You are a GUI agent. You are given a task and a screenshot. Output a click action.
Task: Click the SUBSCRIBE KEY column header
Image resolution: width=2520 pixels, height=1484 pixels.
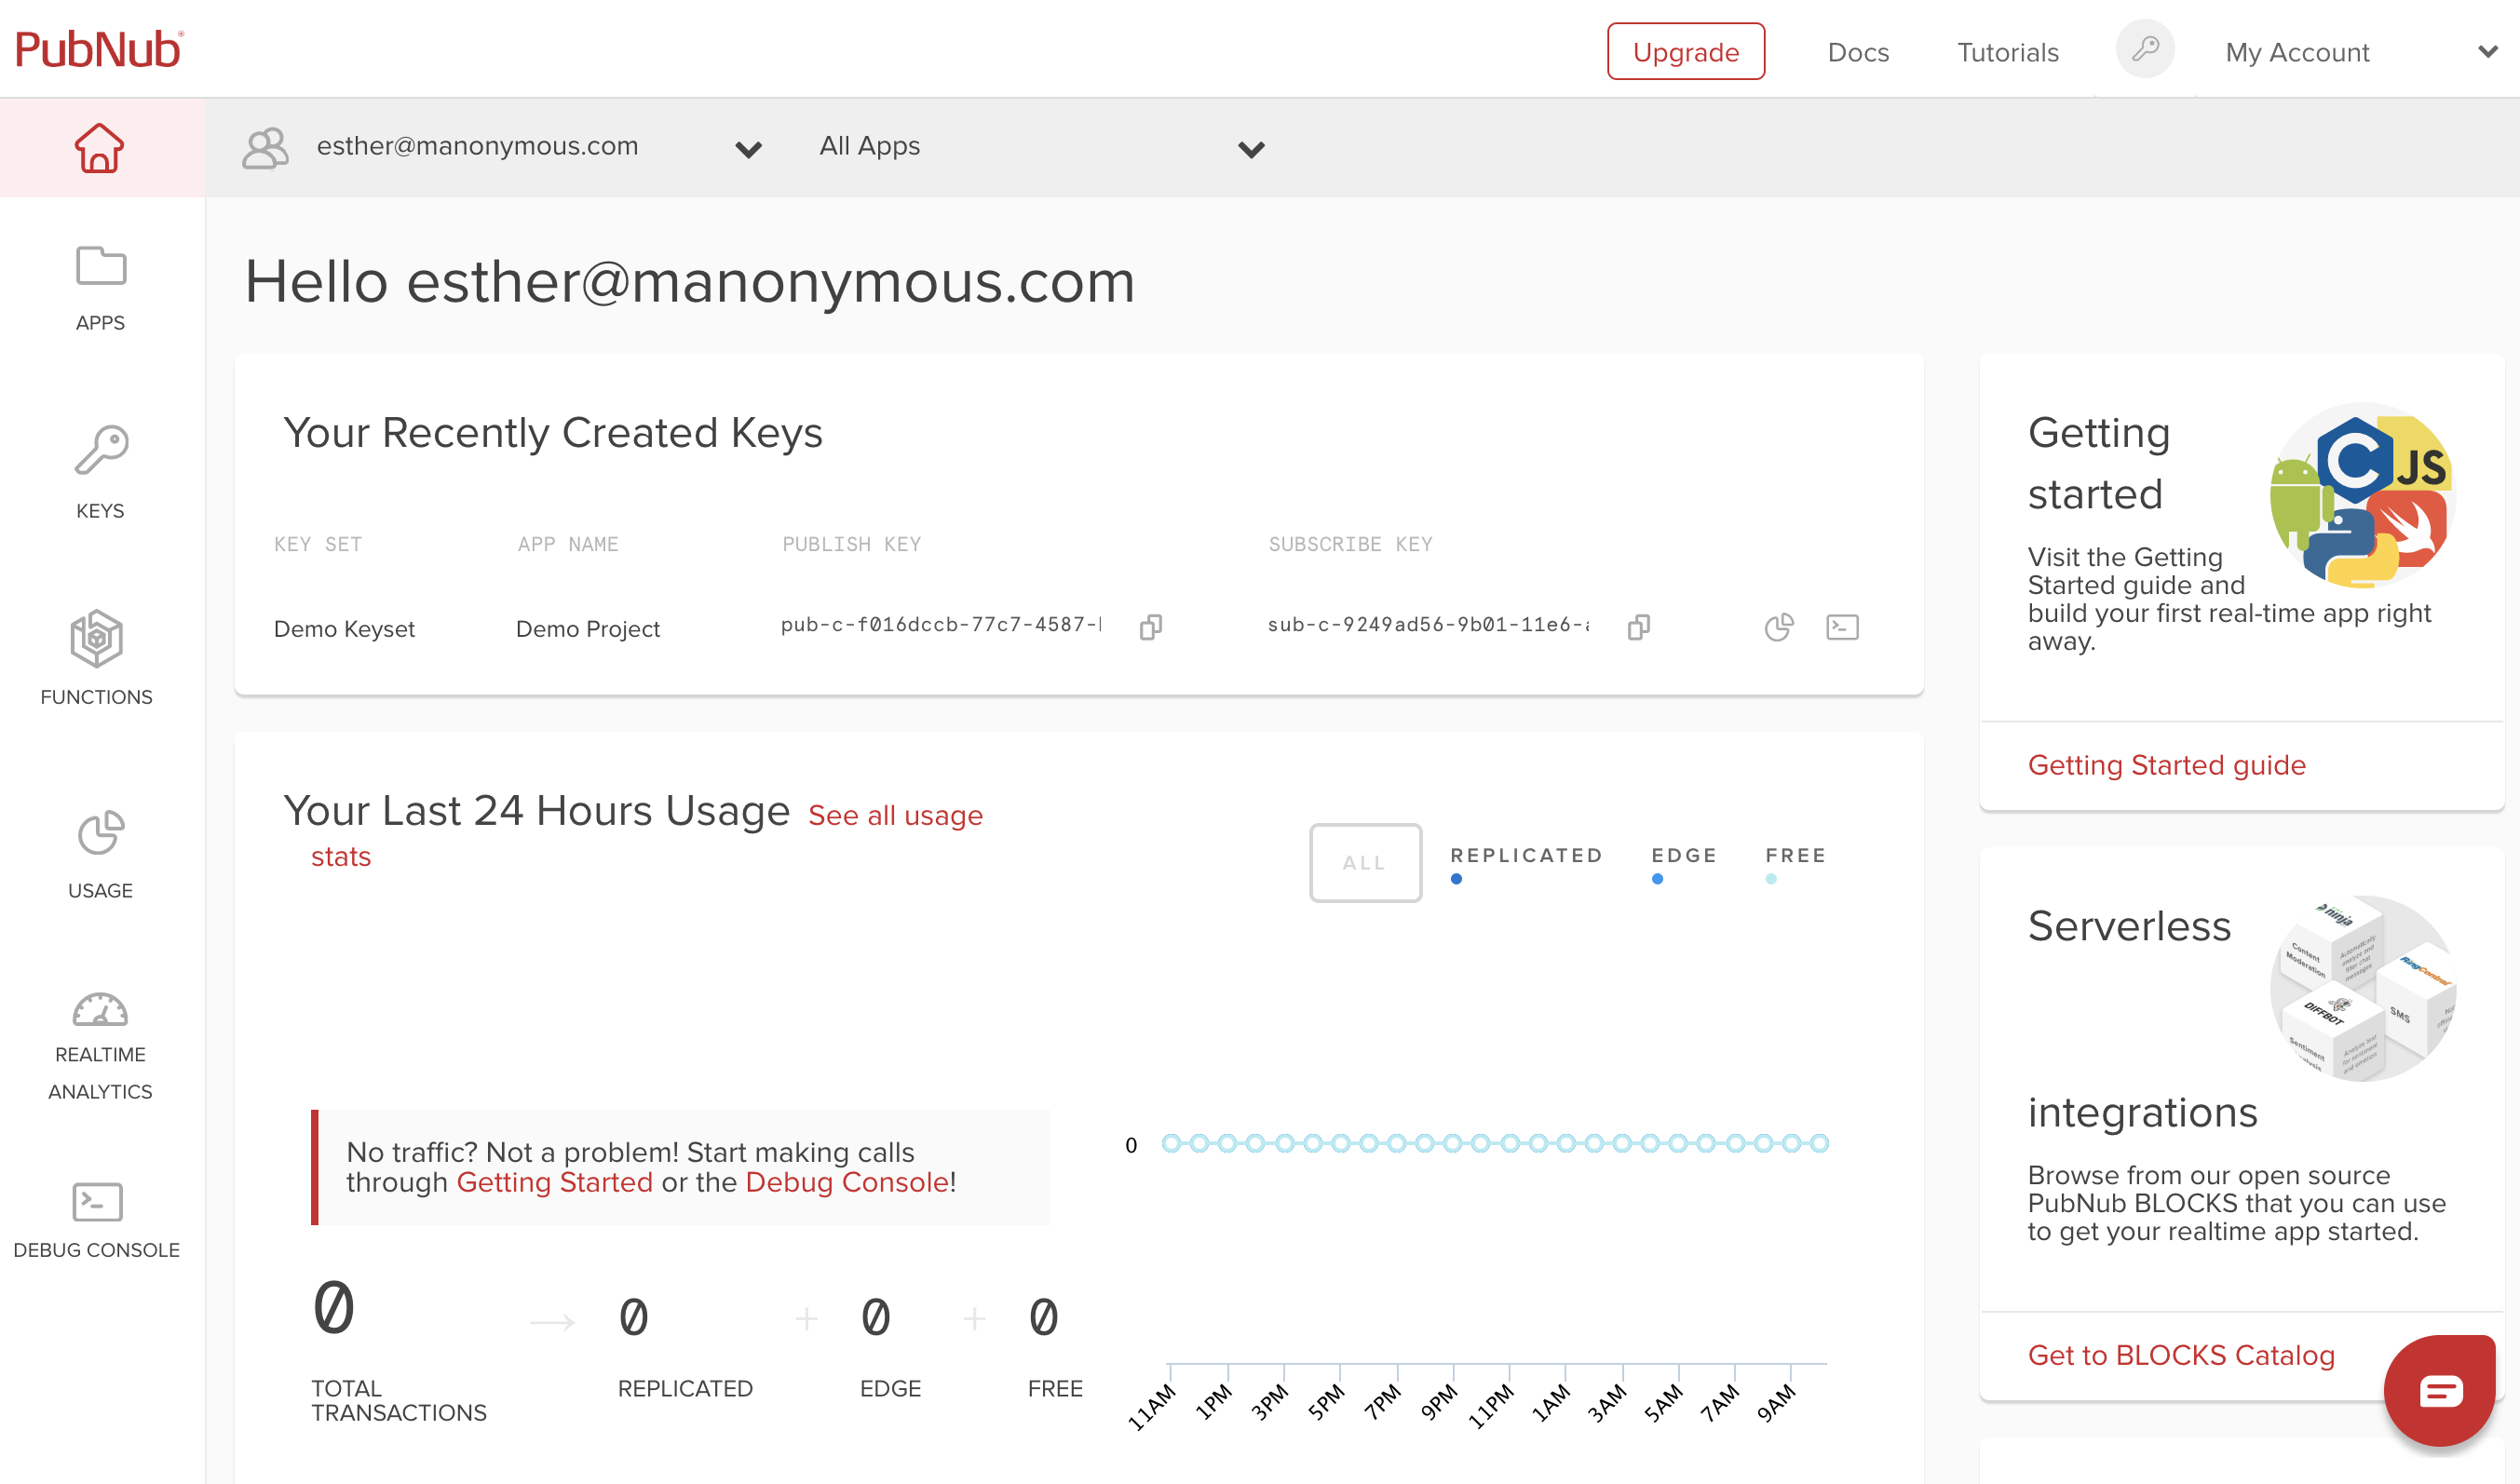[1350, 544]
